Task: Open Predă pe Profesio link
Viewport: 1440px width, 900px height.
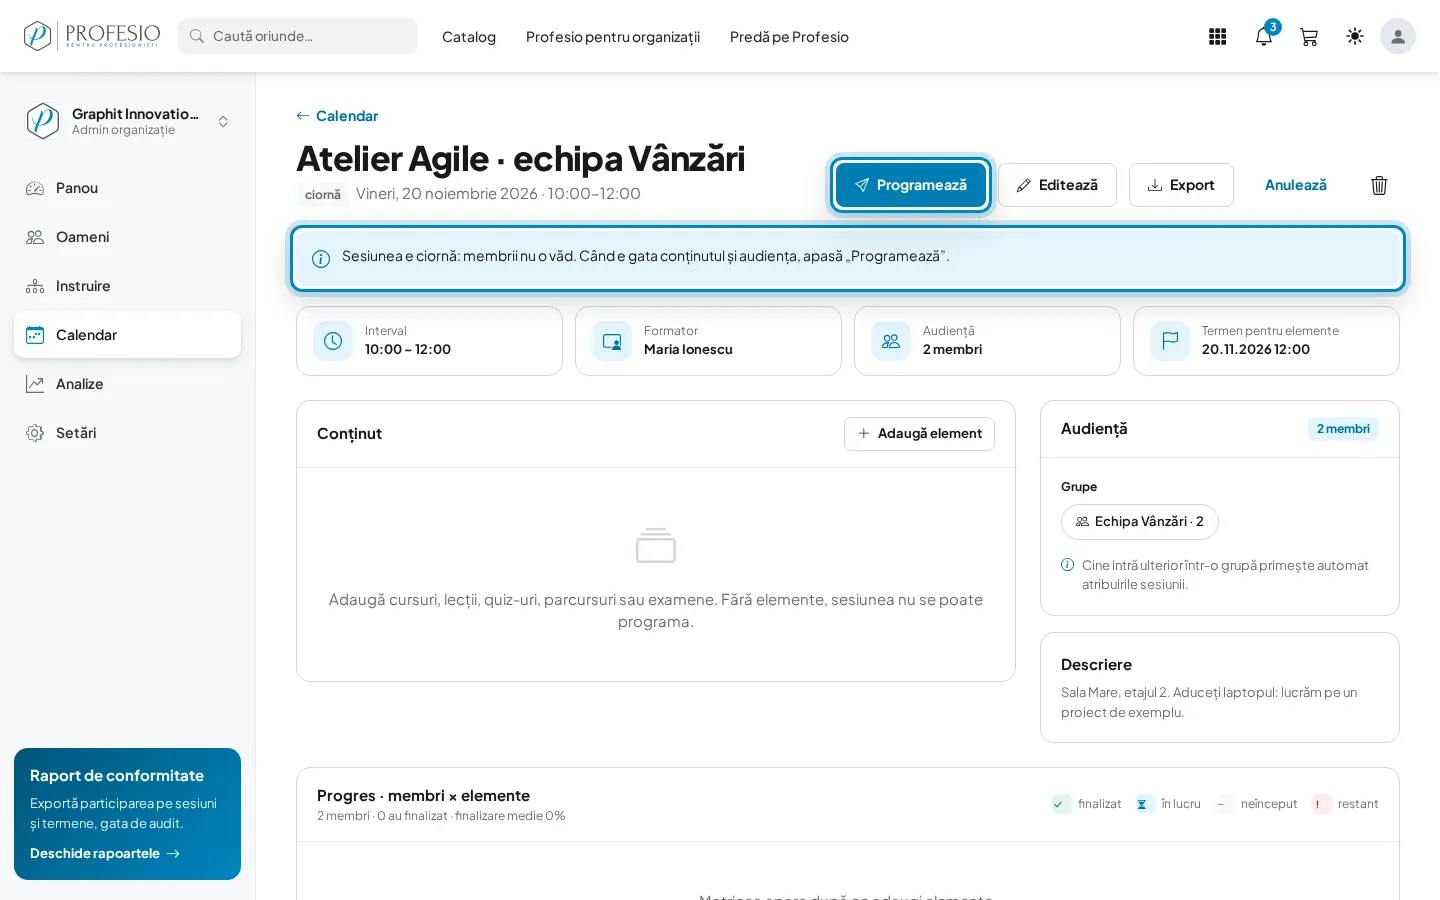Action: coord(789,37)
